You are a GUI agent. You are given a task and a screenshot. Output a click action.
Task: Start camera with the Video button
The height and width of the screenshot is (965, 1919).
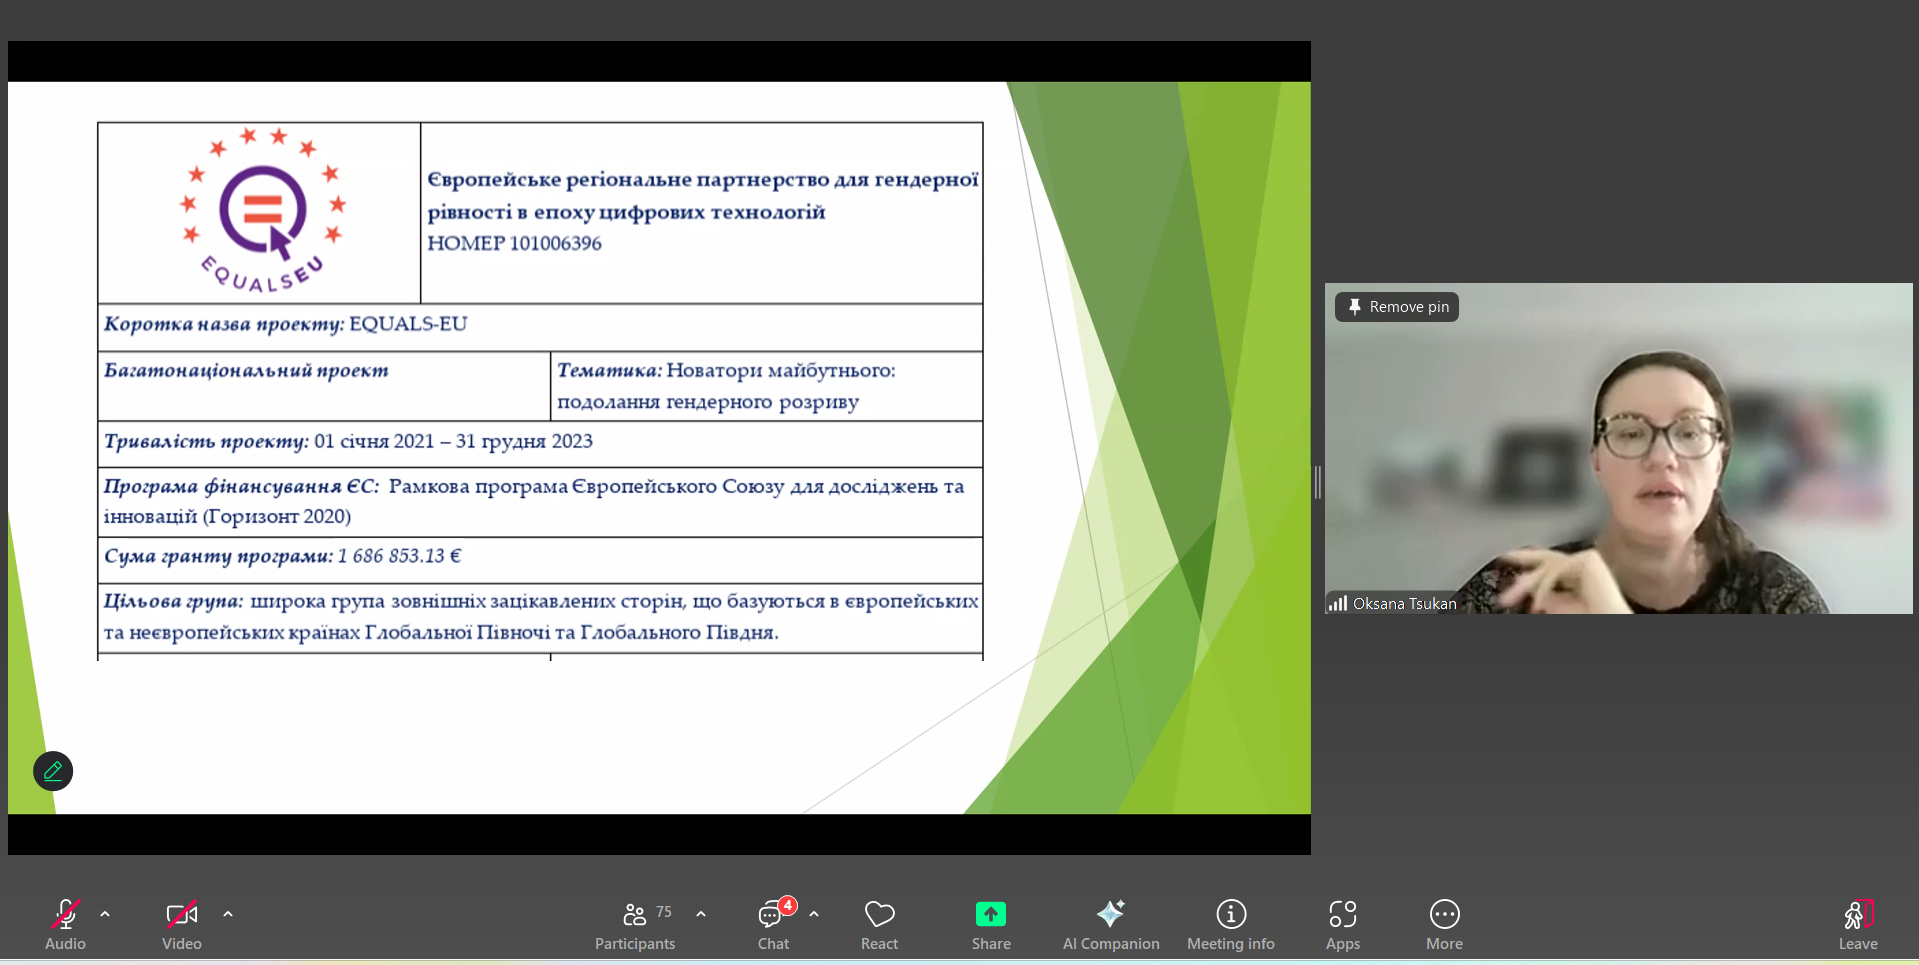coord(182,924)
